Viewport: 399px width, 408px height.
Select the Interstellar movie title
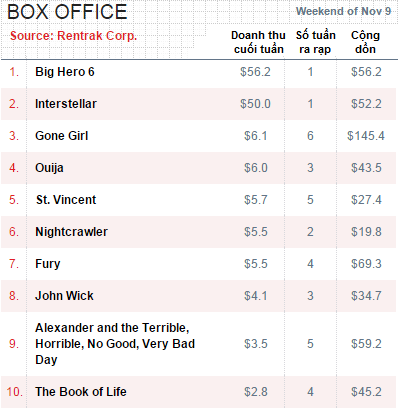(66, 104)
